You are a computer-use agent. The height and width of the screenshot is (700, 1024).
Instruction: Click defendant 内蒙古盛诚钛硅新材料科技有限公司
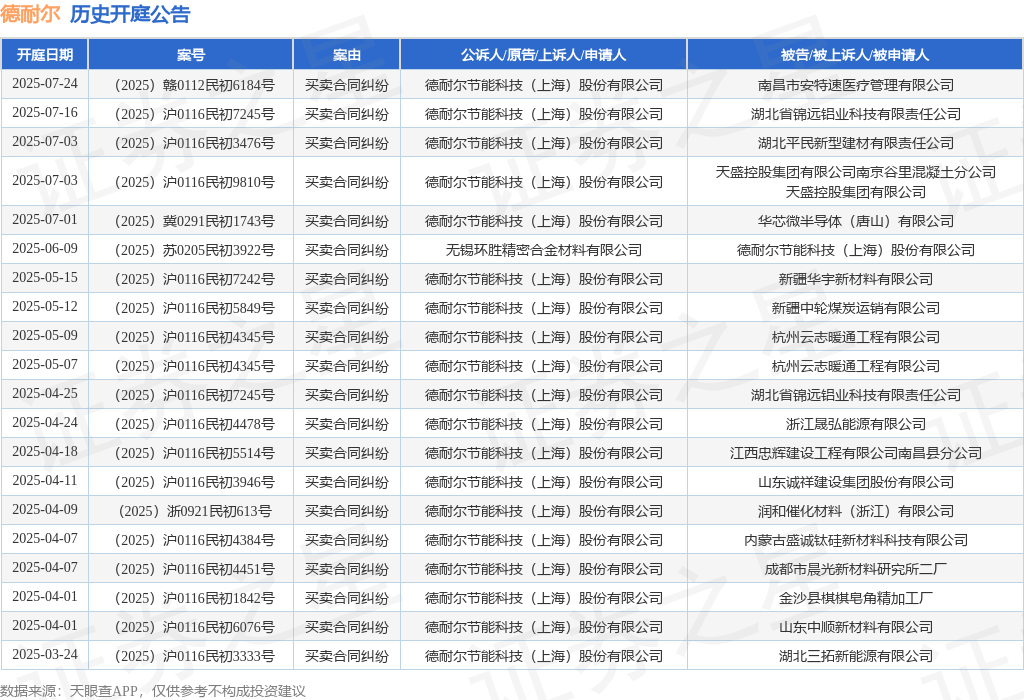(x=856, y=540)
